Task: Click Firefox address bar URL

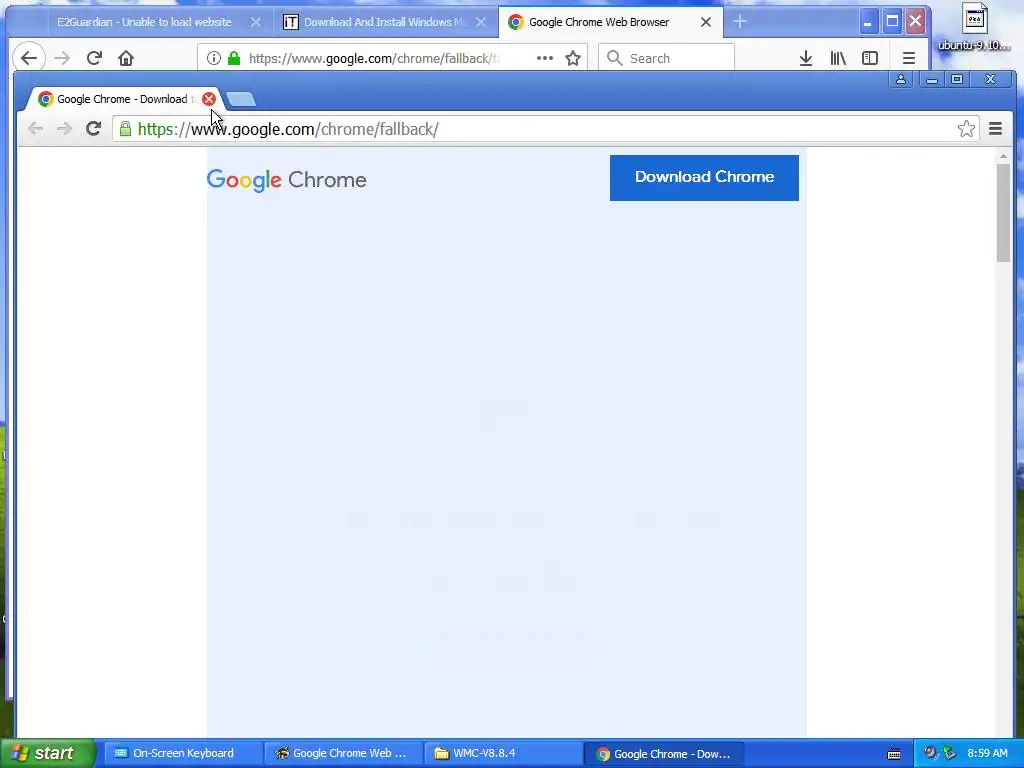Action: [x=374, y=58]
